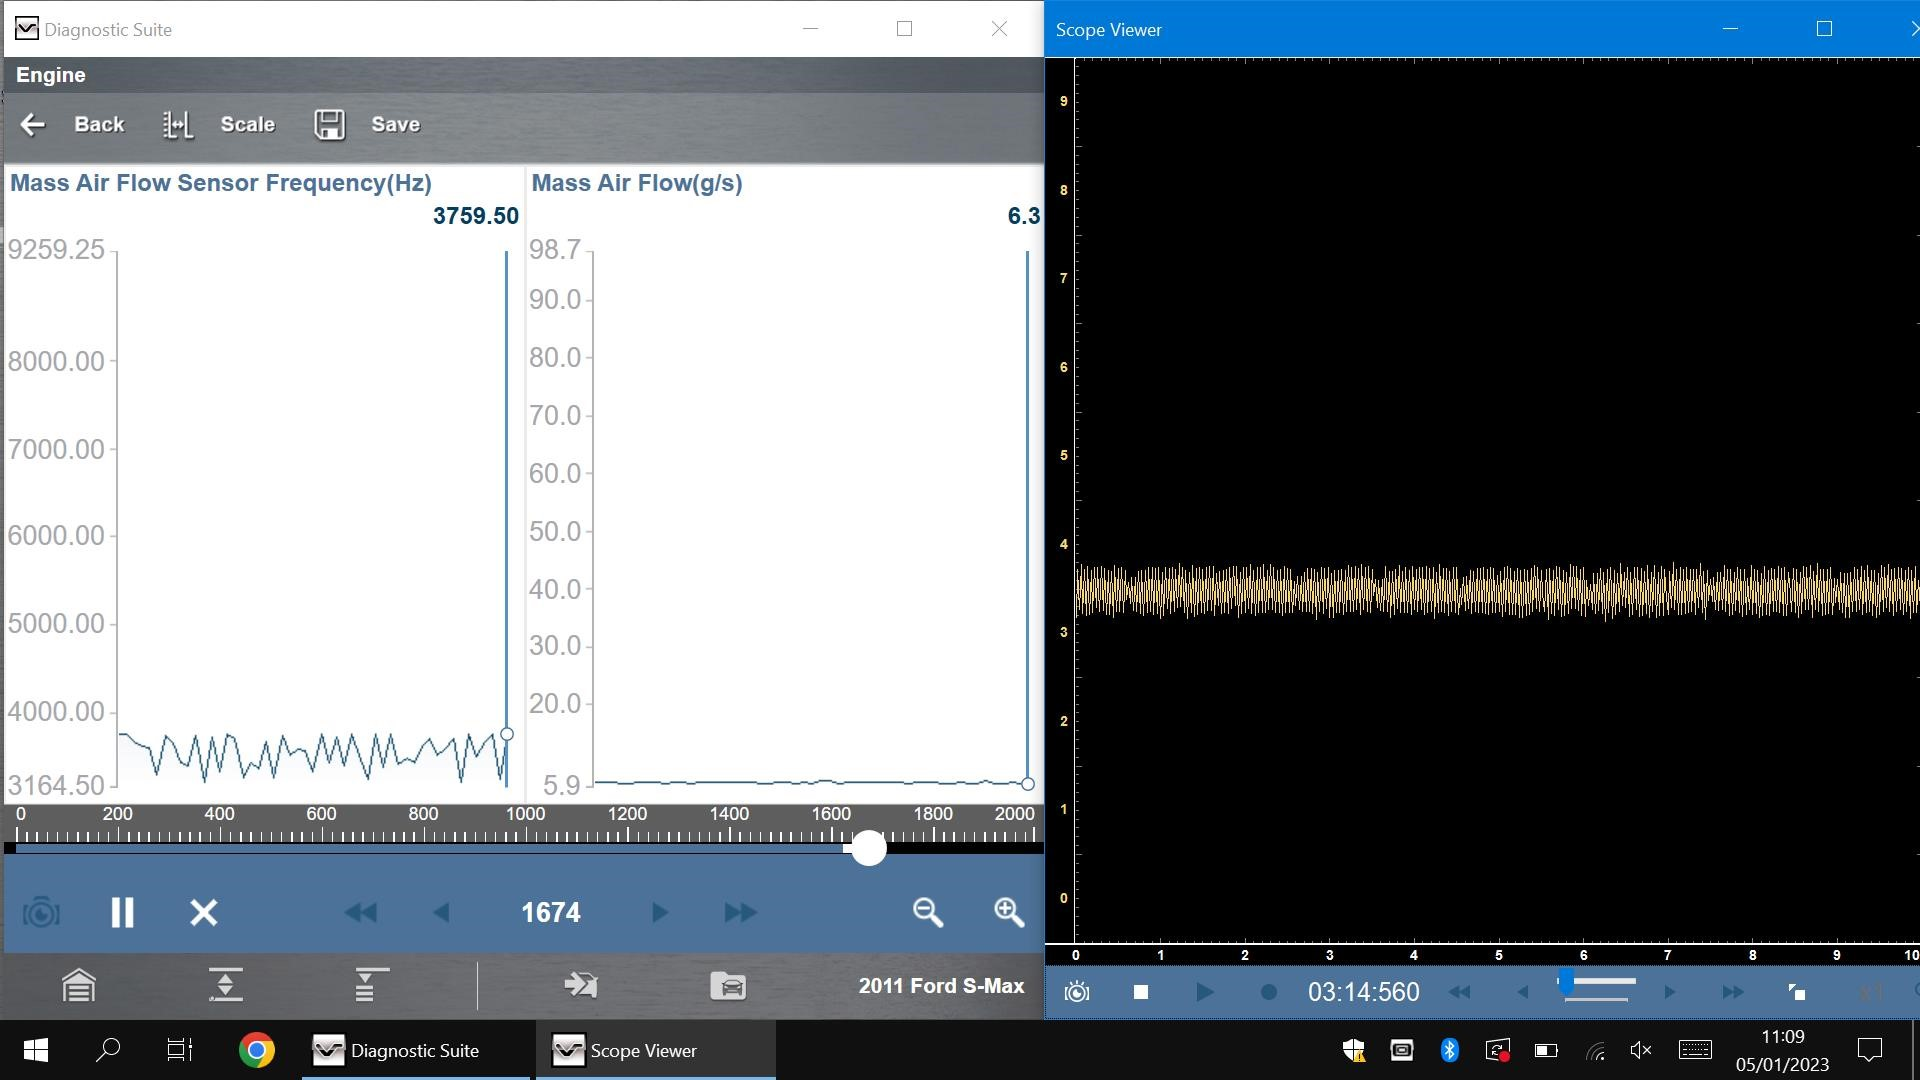Zoom in the data graph

click(1008, 912)
